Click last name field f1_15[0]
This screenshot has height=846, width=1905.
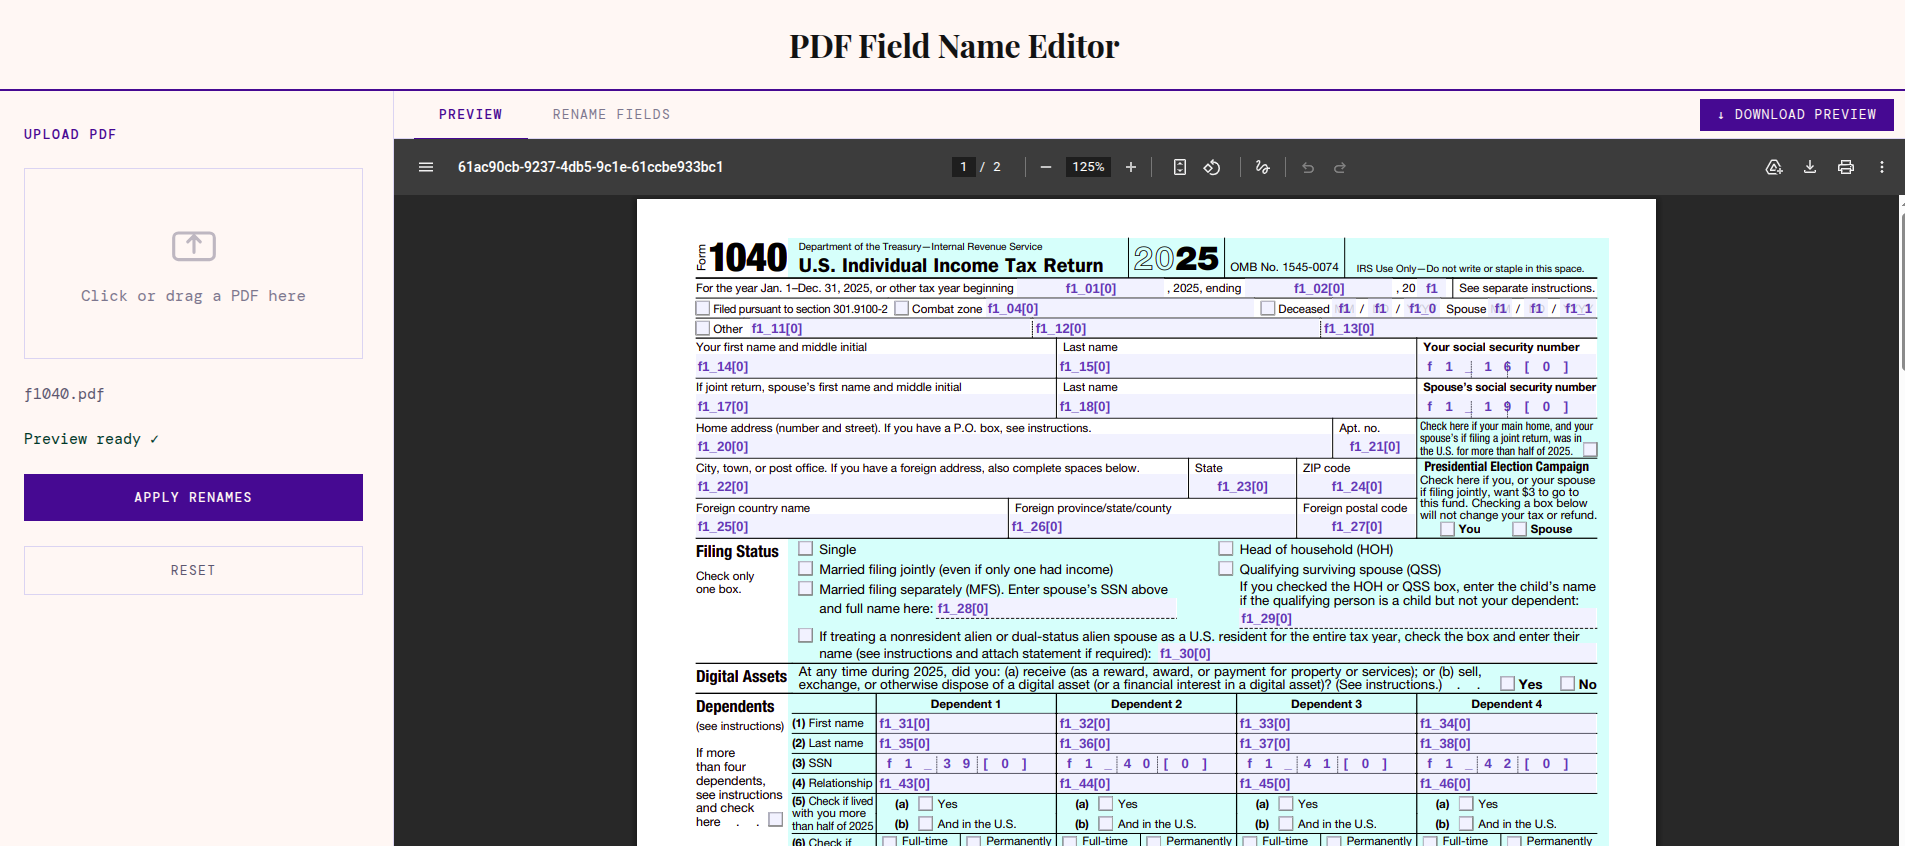1236,367
